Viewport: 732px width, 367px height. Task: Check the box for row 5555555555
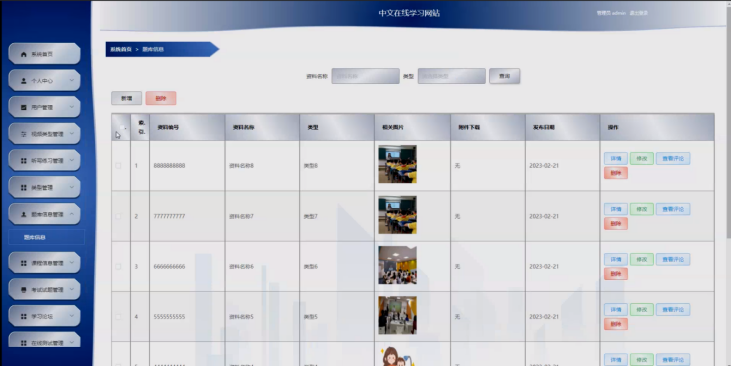point(118,317)
